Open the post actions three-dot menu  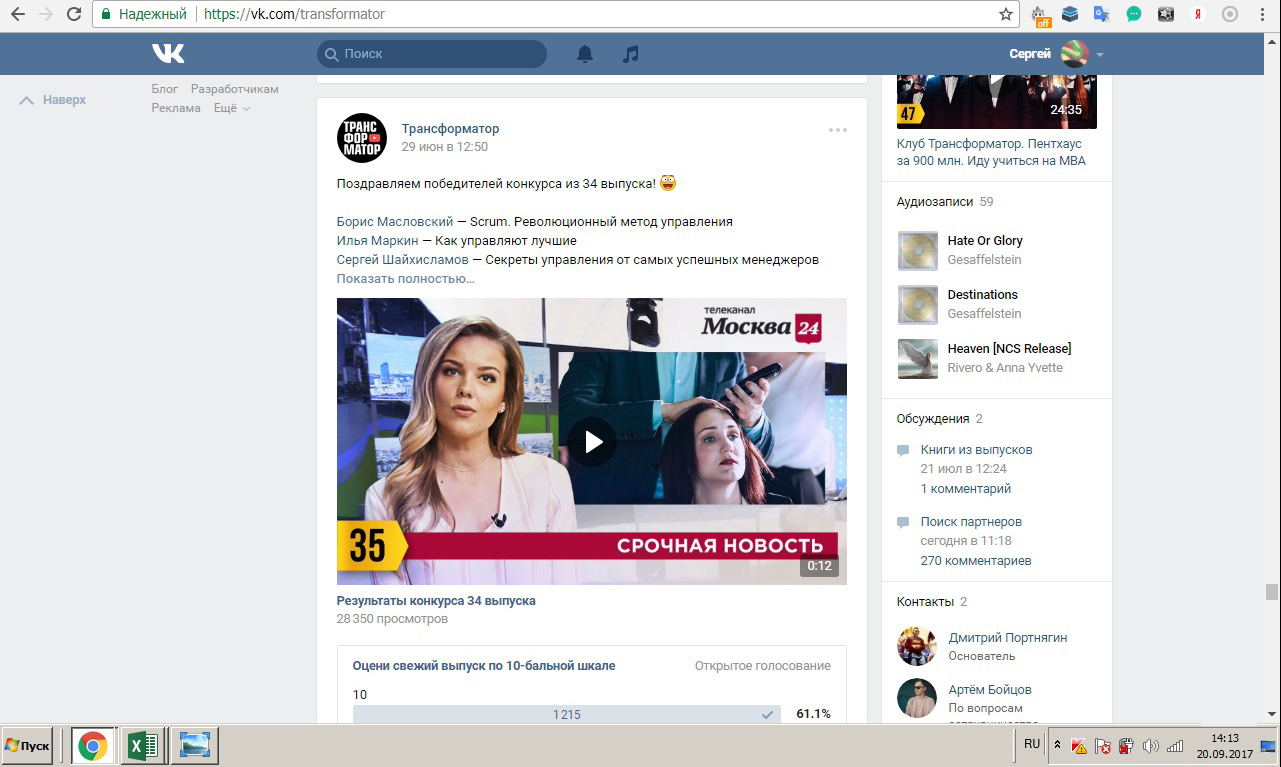point(838,130)
